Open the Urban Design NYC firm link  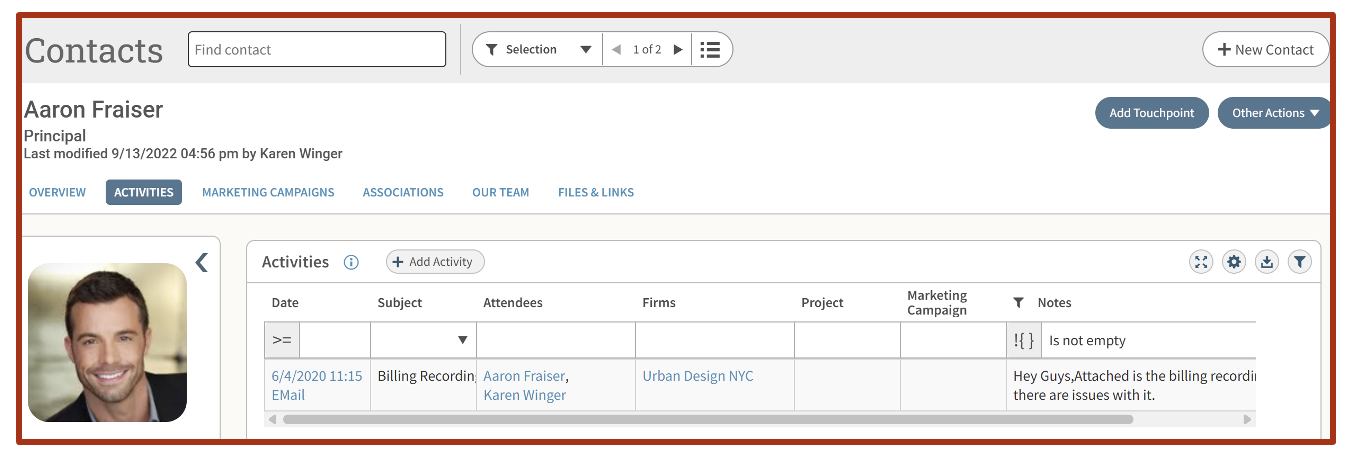(698, 376)
